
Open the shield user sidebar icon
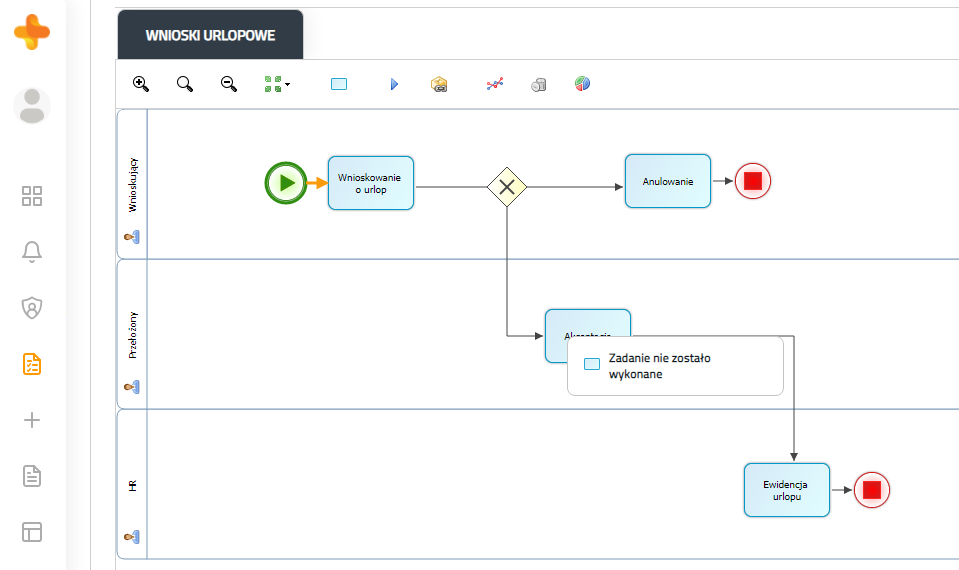pos(32,308)
